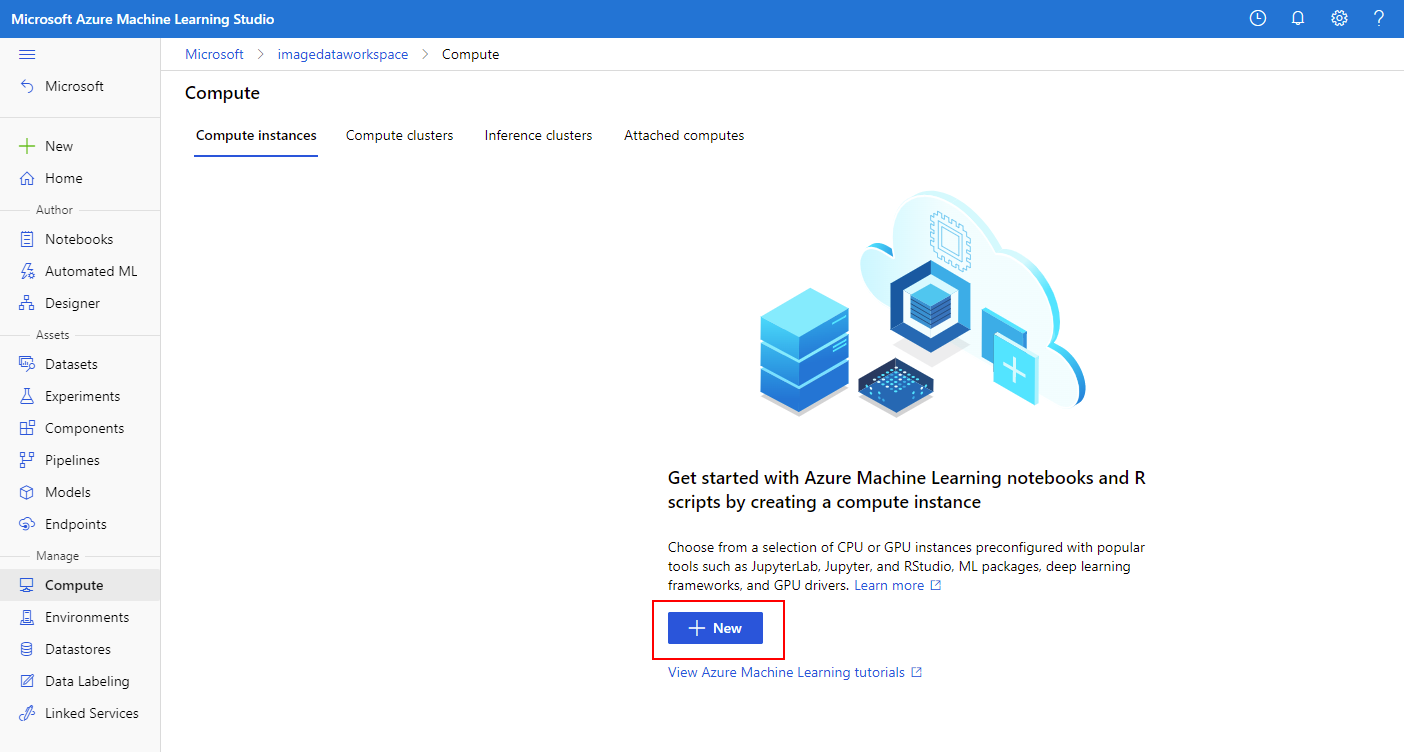Image resolution: width=1404 pixels, height=752 pixels.
Task: Click the Datasets icon in sidebar
Action: pyautogui.click(x=27, y=364)
